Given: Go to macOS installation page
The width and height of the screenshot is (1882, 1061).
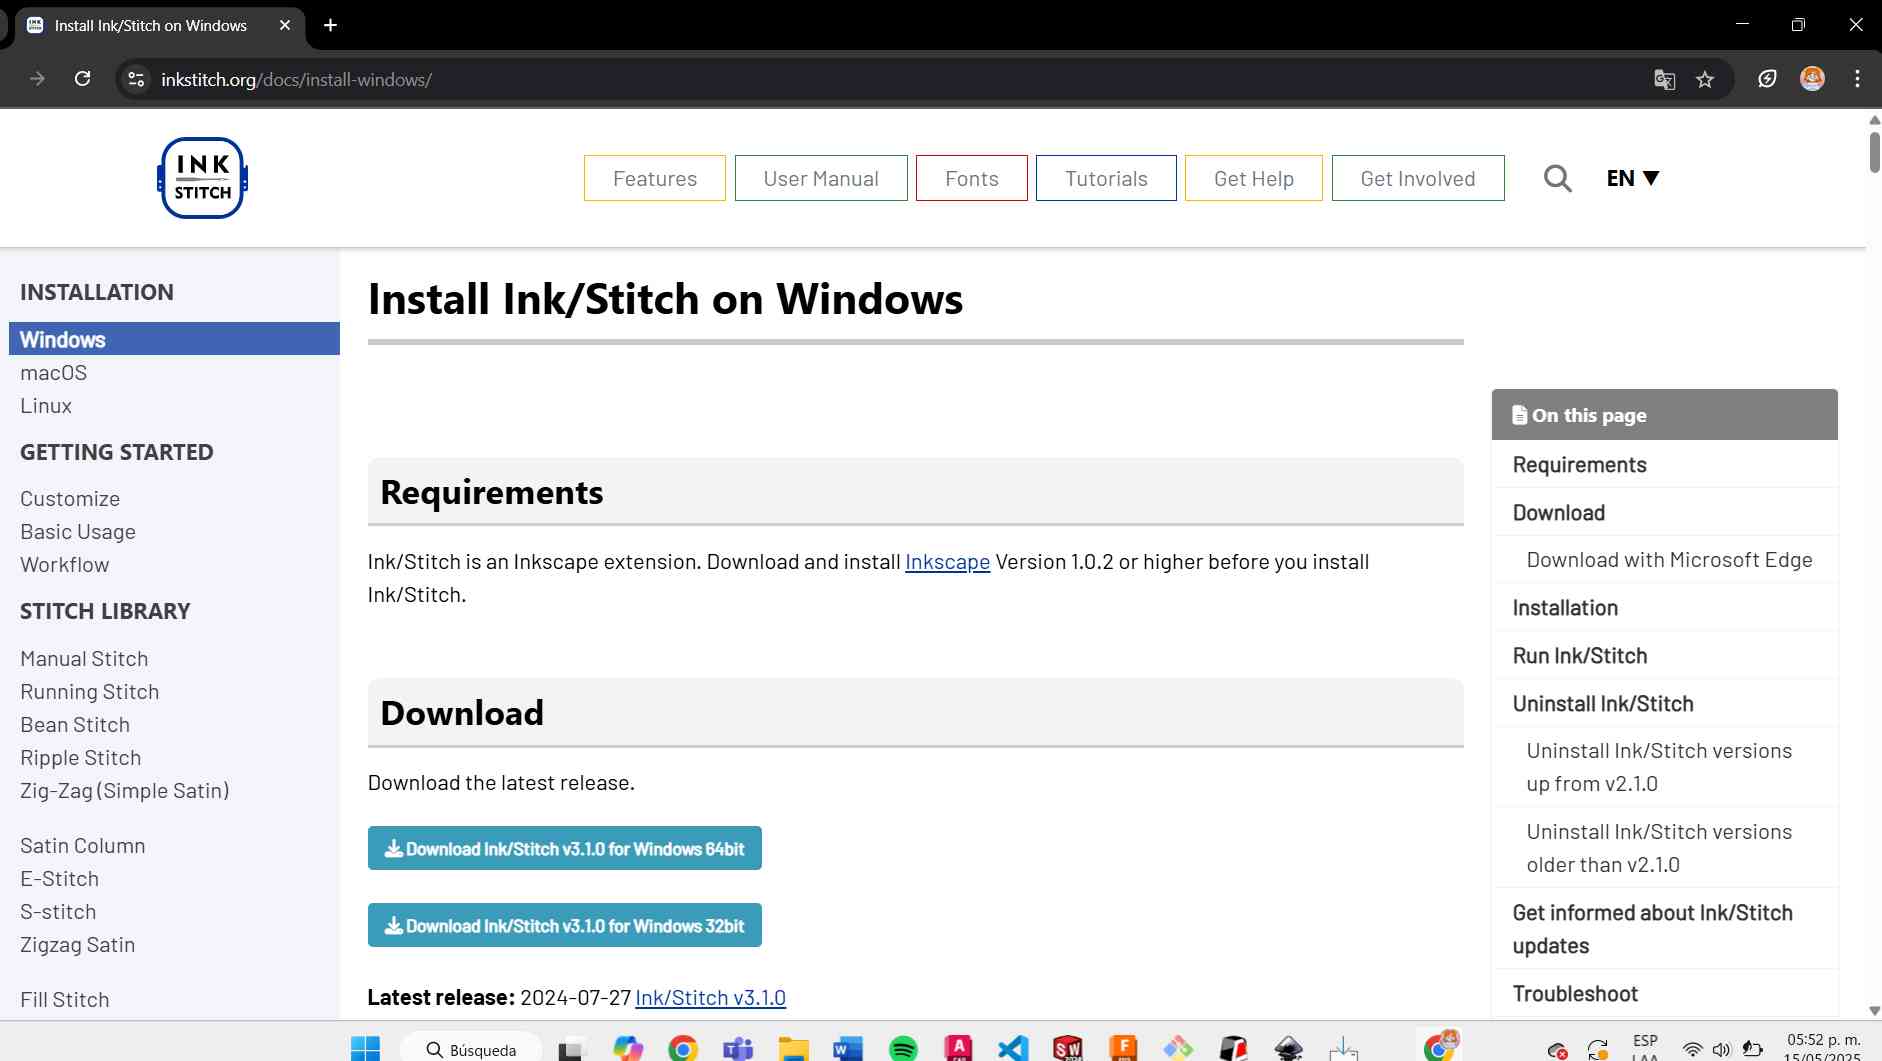Looking at the screenshot, I should [54, 373].
